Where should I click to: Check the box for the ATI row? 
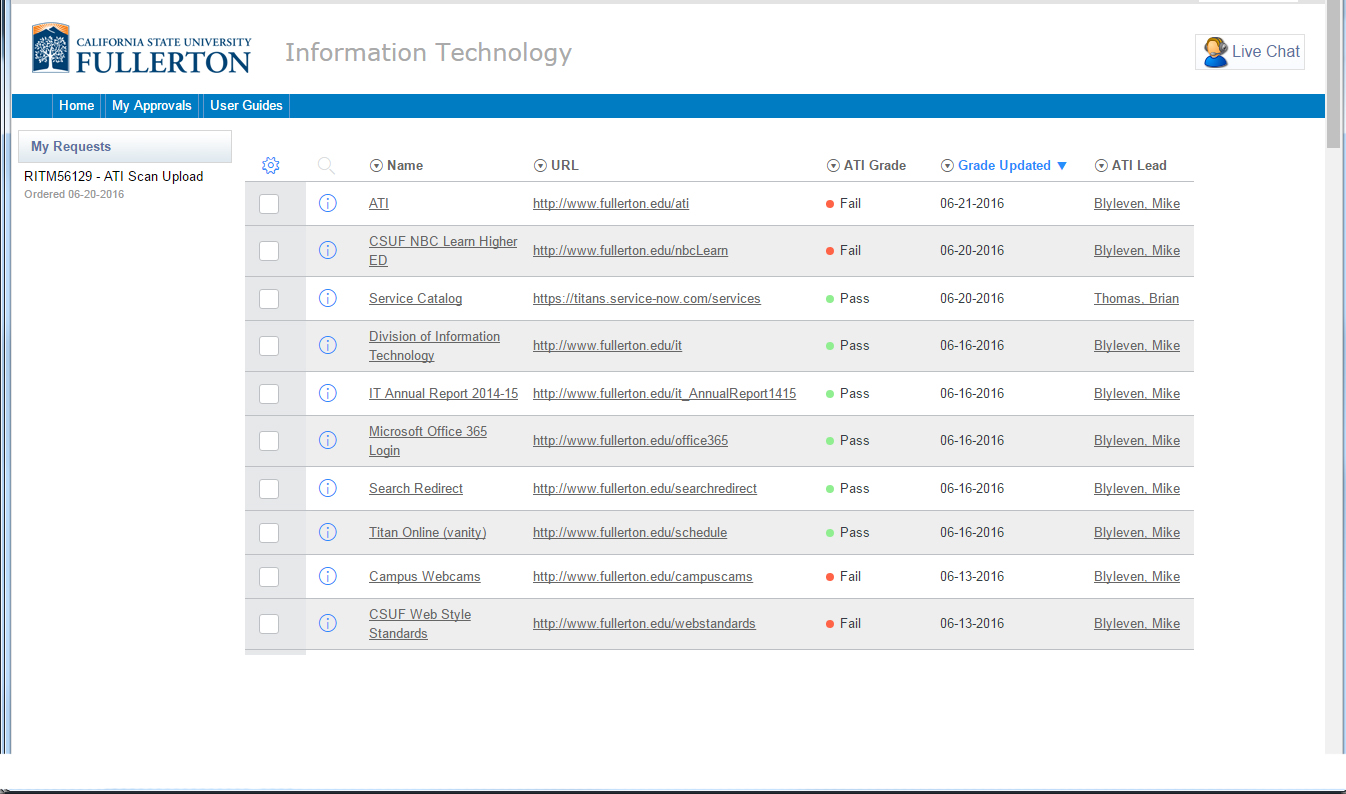click(269, 204)
